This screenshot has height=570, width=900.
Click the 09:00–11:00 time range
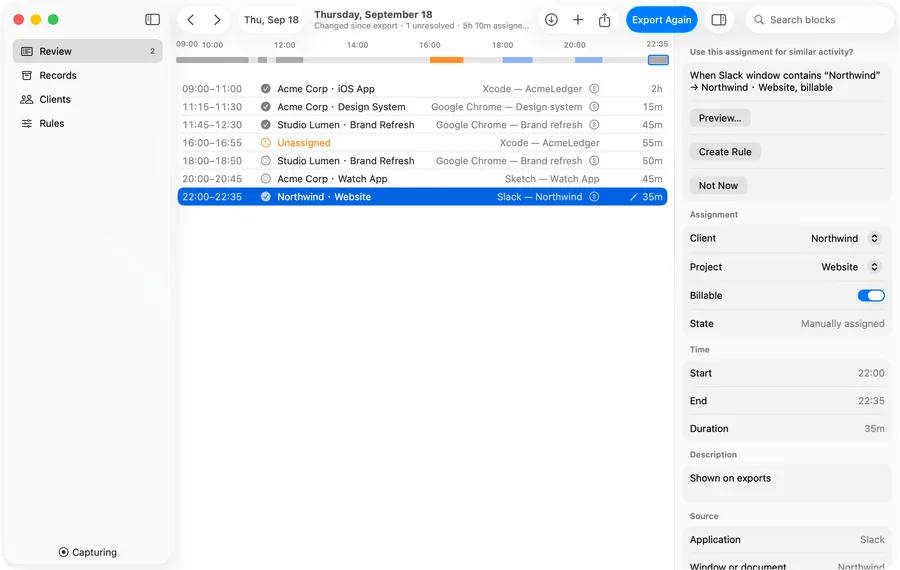(212, 88)
